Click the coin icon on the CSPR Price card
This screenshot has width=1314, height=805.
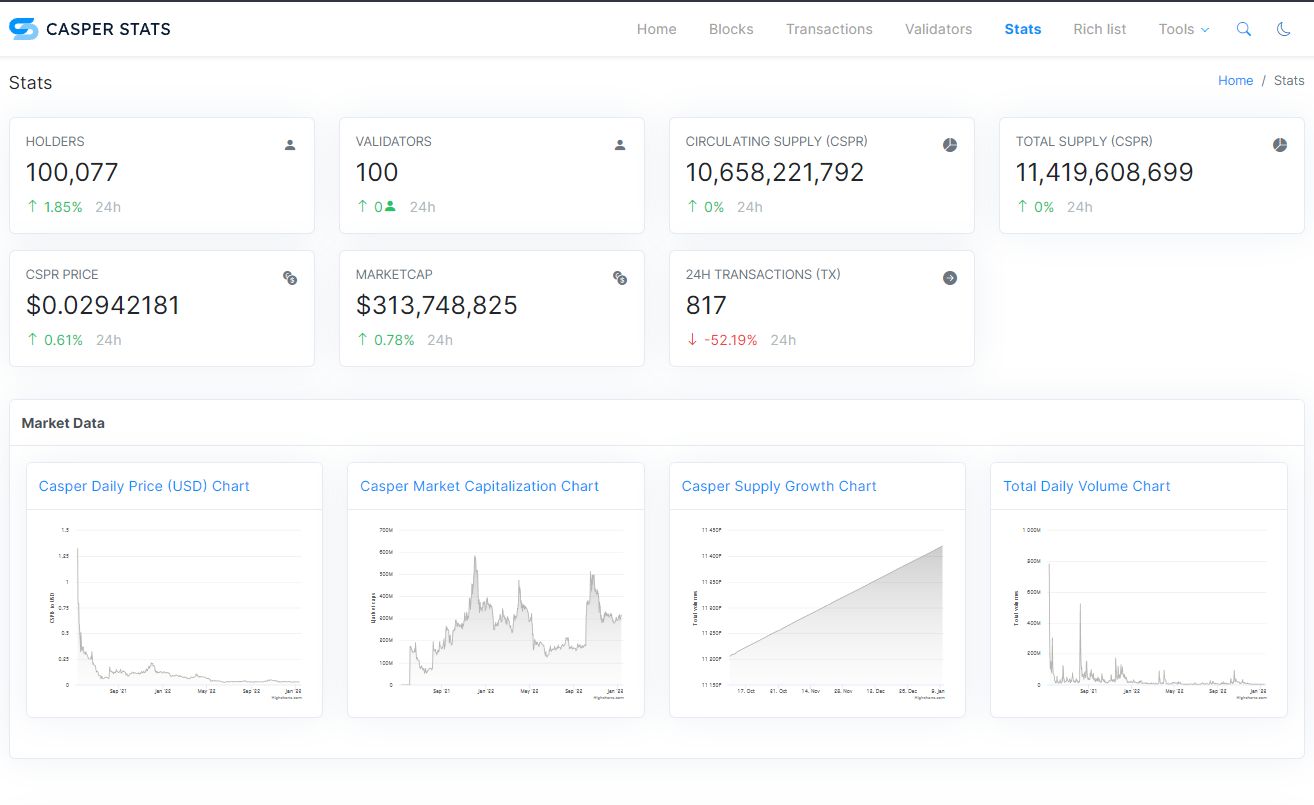[289, 277]
